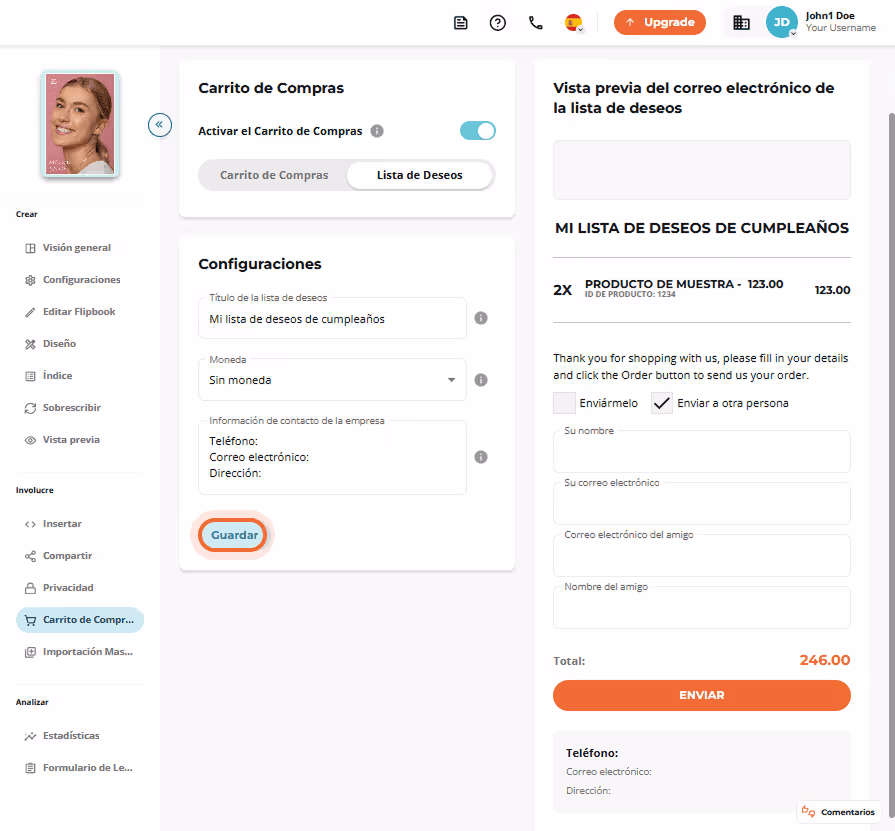
Task: Click the phone contact icon
Action: click(x=535, y=23)
